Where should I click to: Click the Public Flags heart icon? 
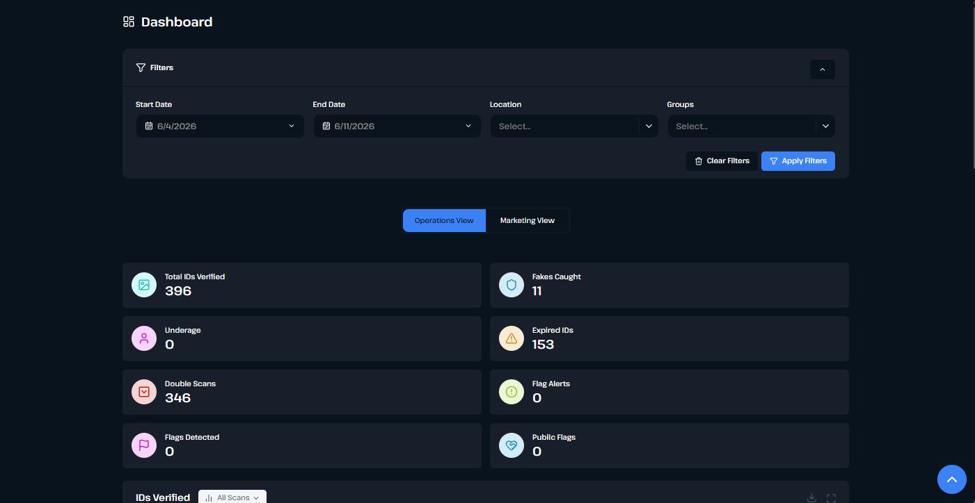click(512, 445)
